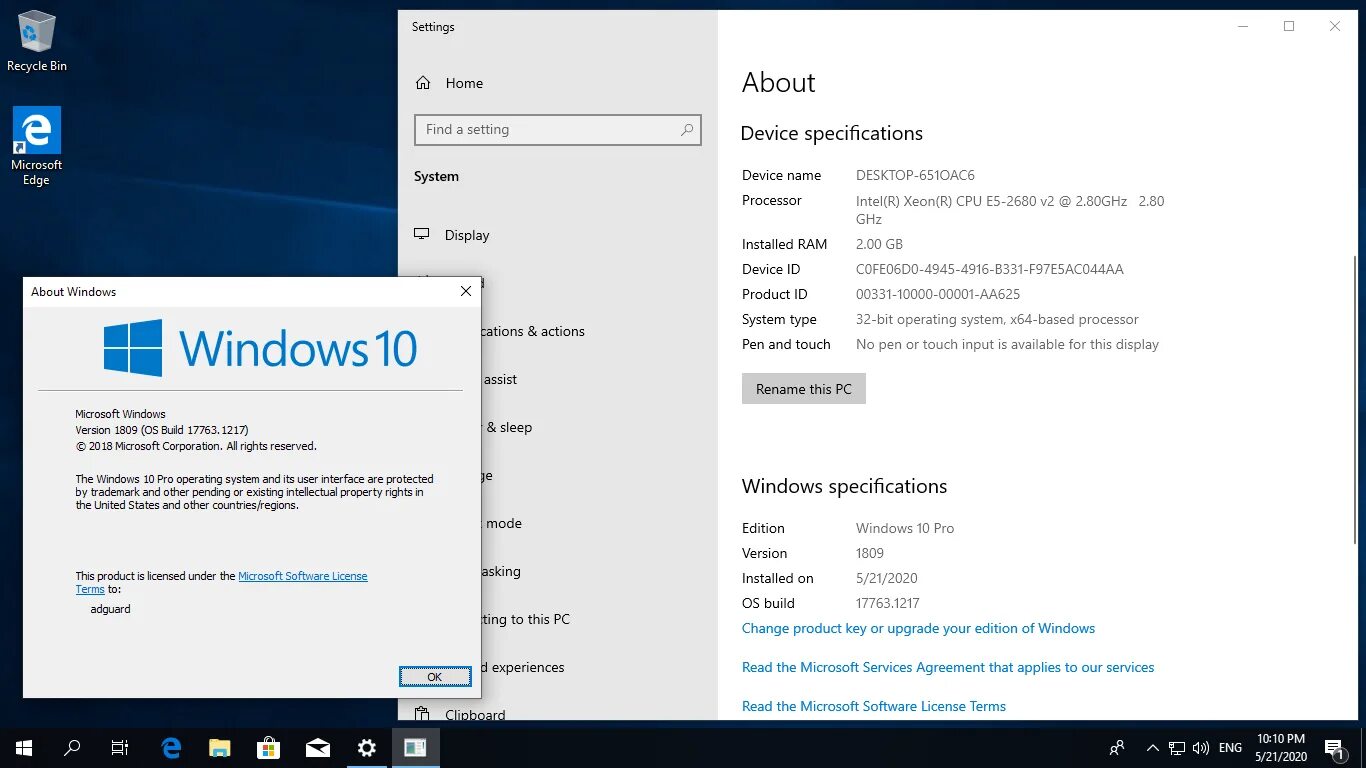
Task: Click the Find a setting search box
Action: pos(558,130)
